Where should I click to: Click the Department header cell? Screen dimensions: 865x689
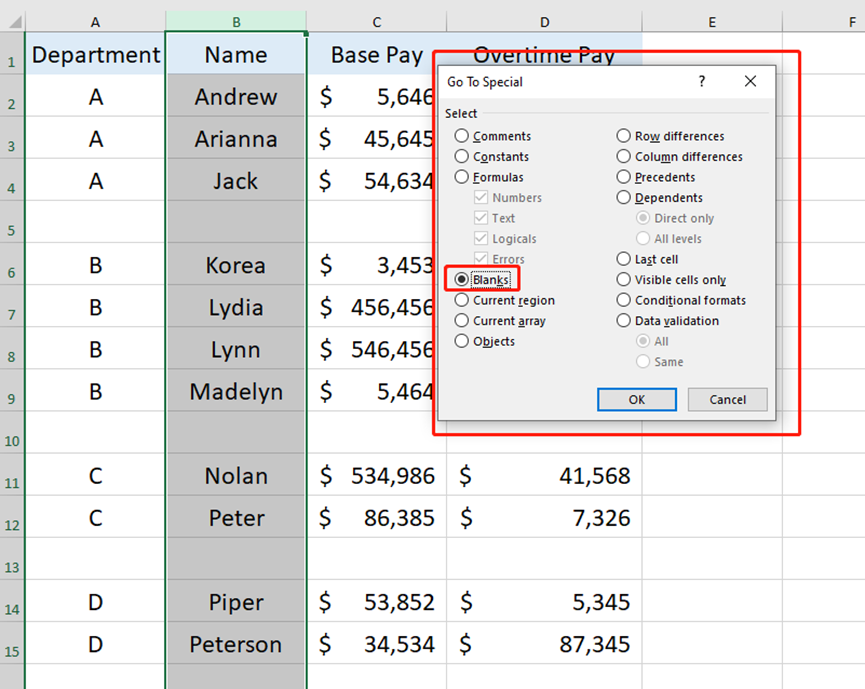[95, 54]
